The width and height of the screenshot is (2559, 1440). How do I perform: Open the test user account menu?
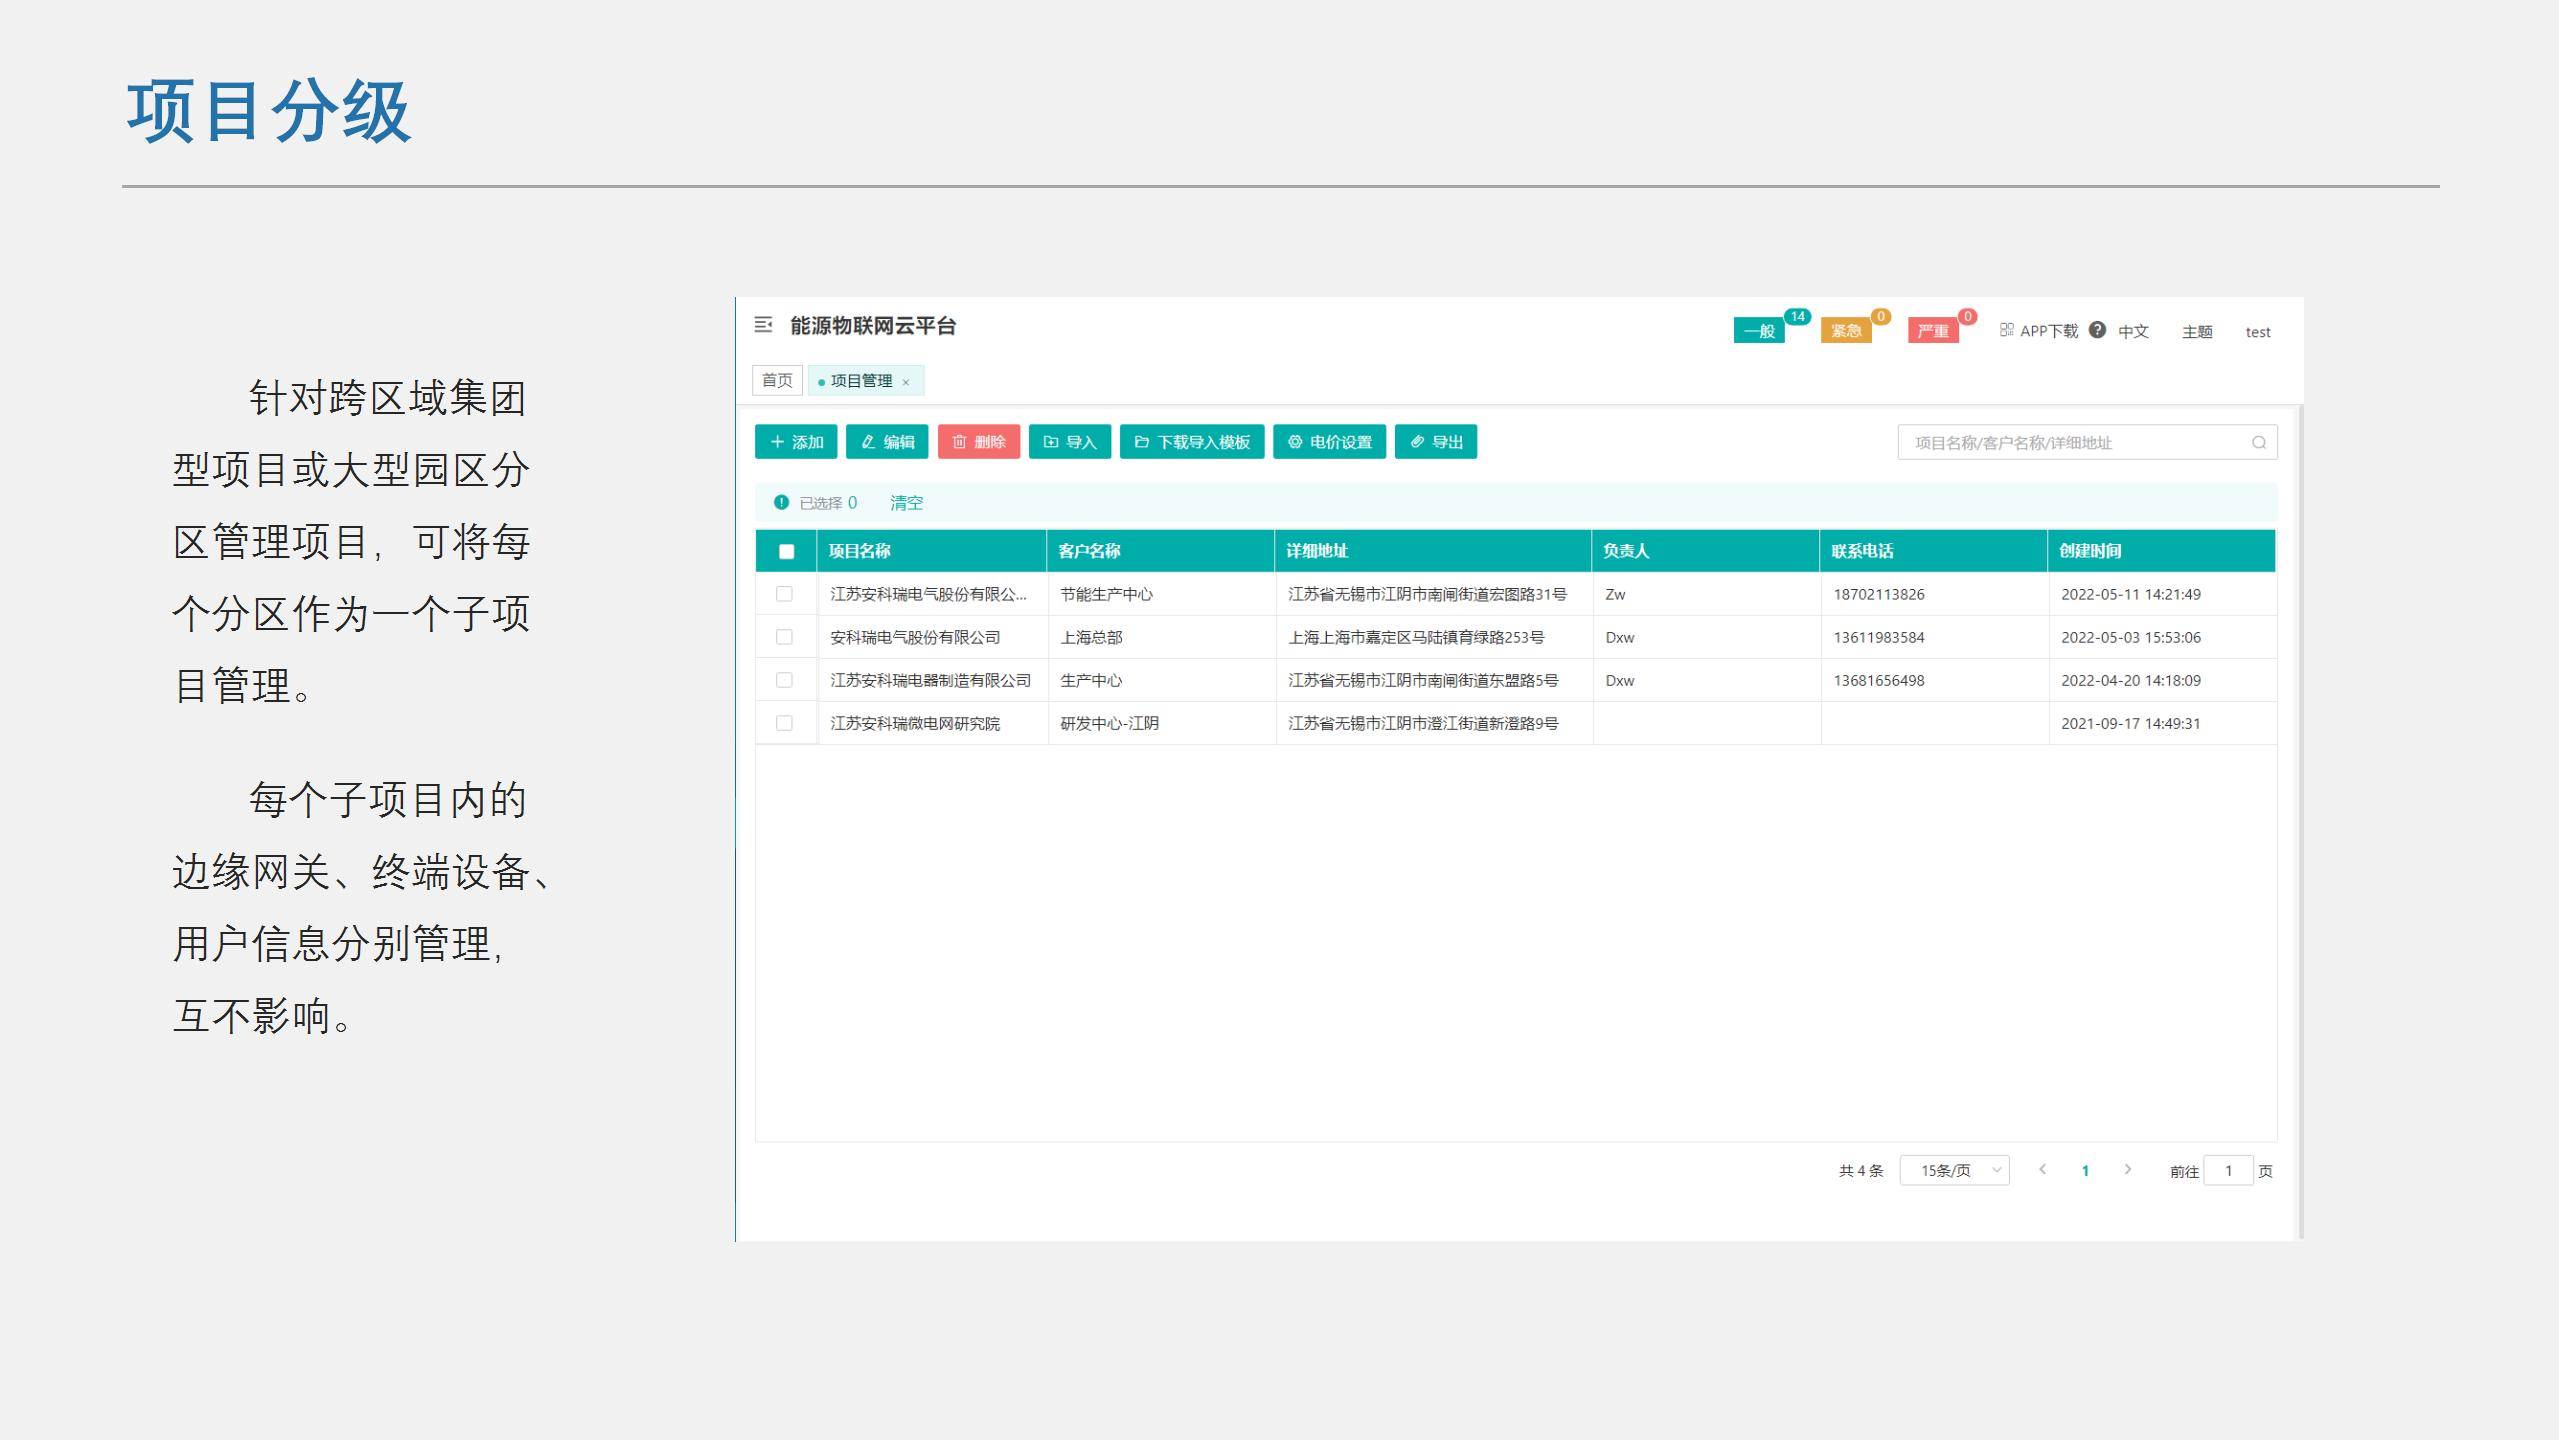point(2257,332)
